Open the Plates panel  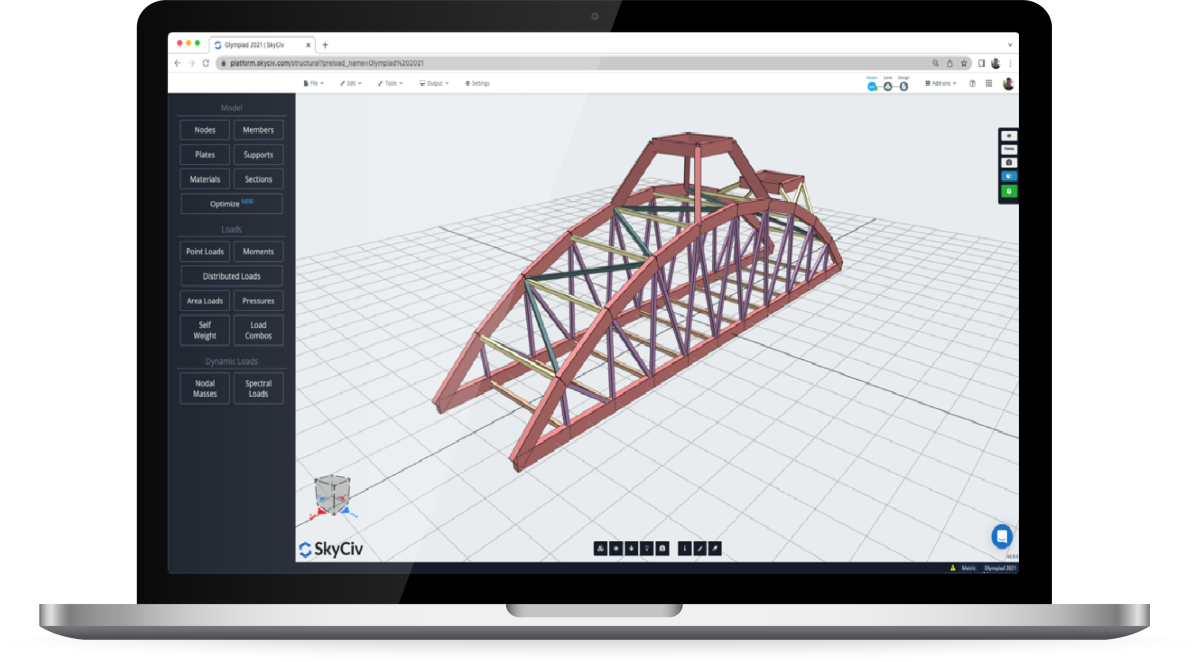205,155
